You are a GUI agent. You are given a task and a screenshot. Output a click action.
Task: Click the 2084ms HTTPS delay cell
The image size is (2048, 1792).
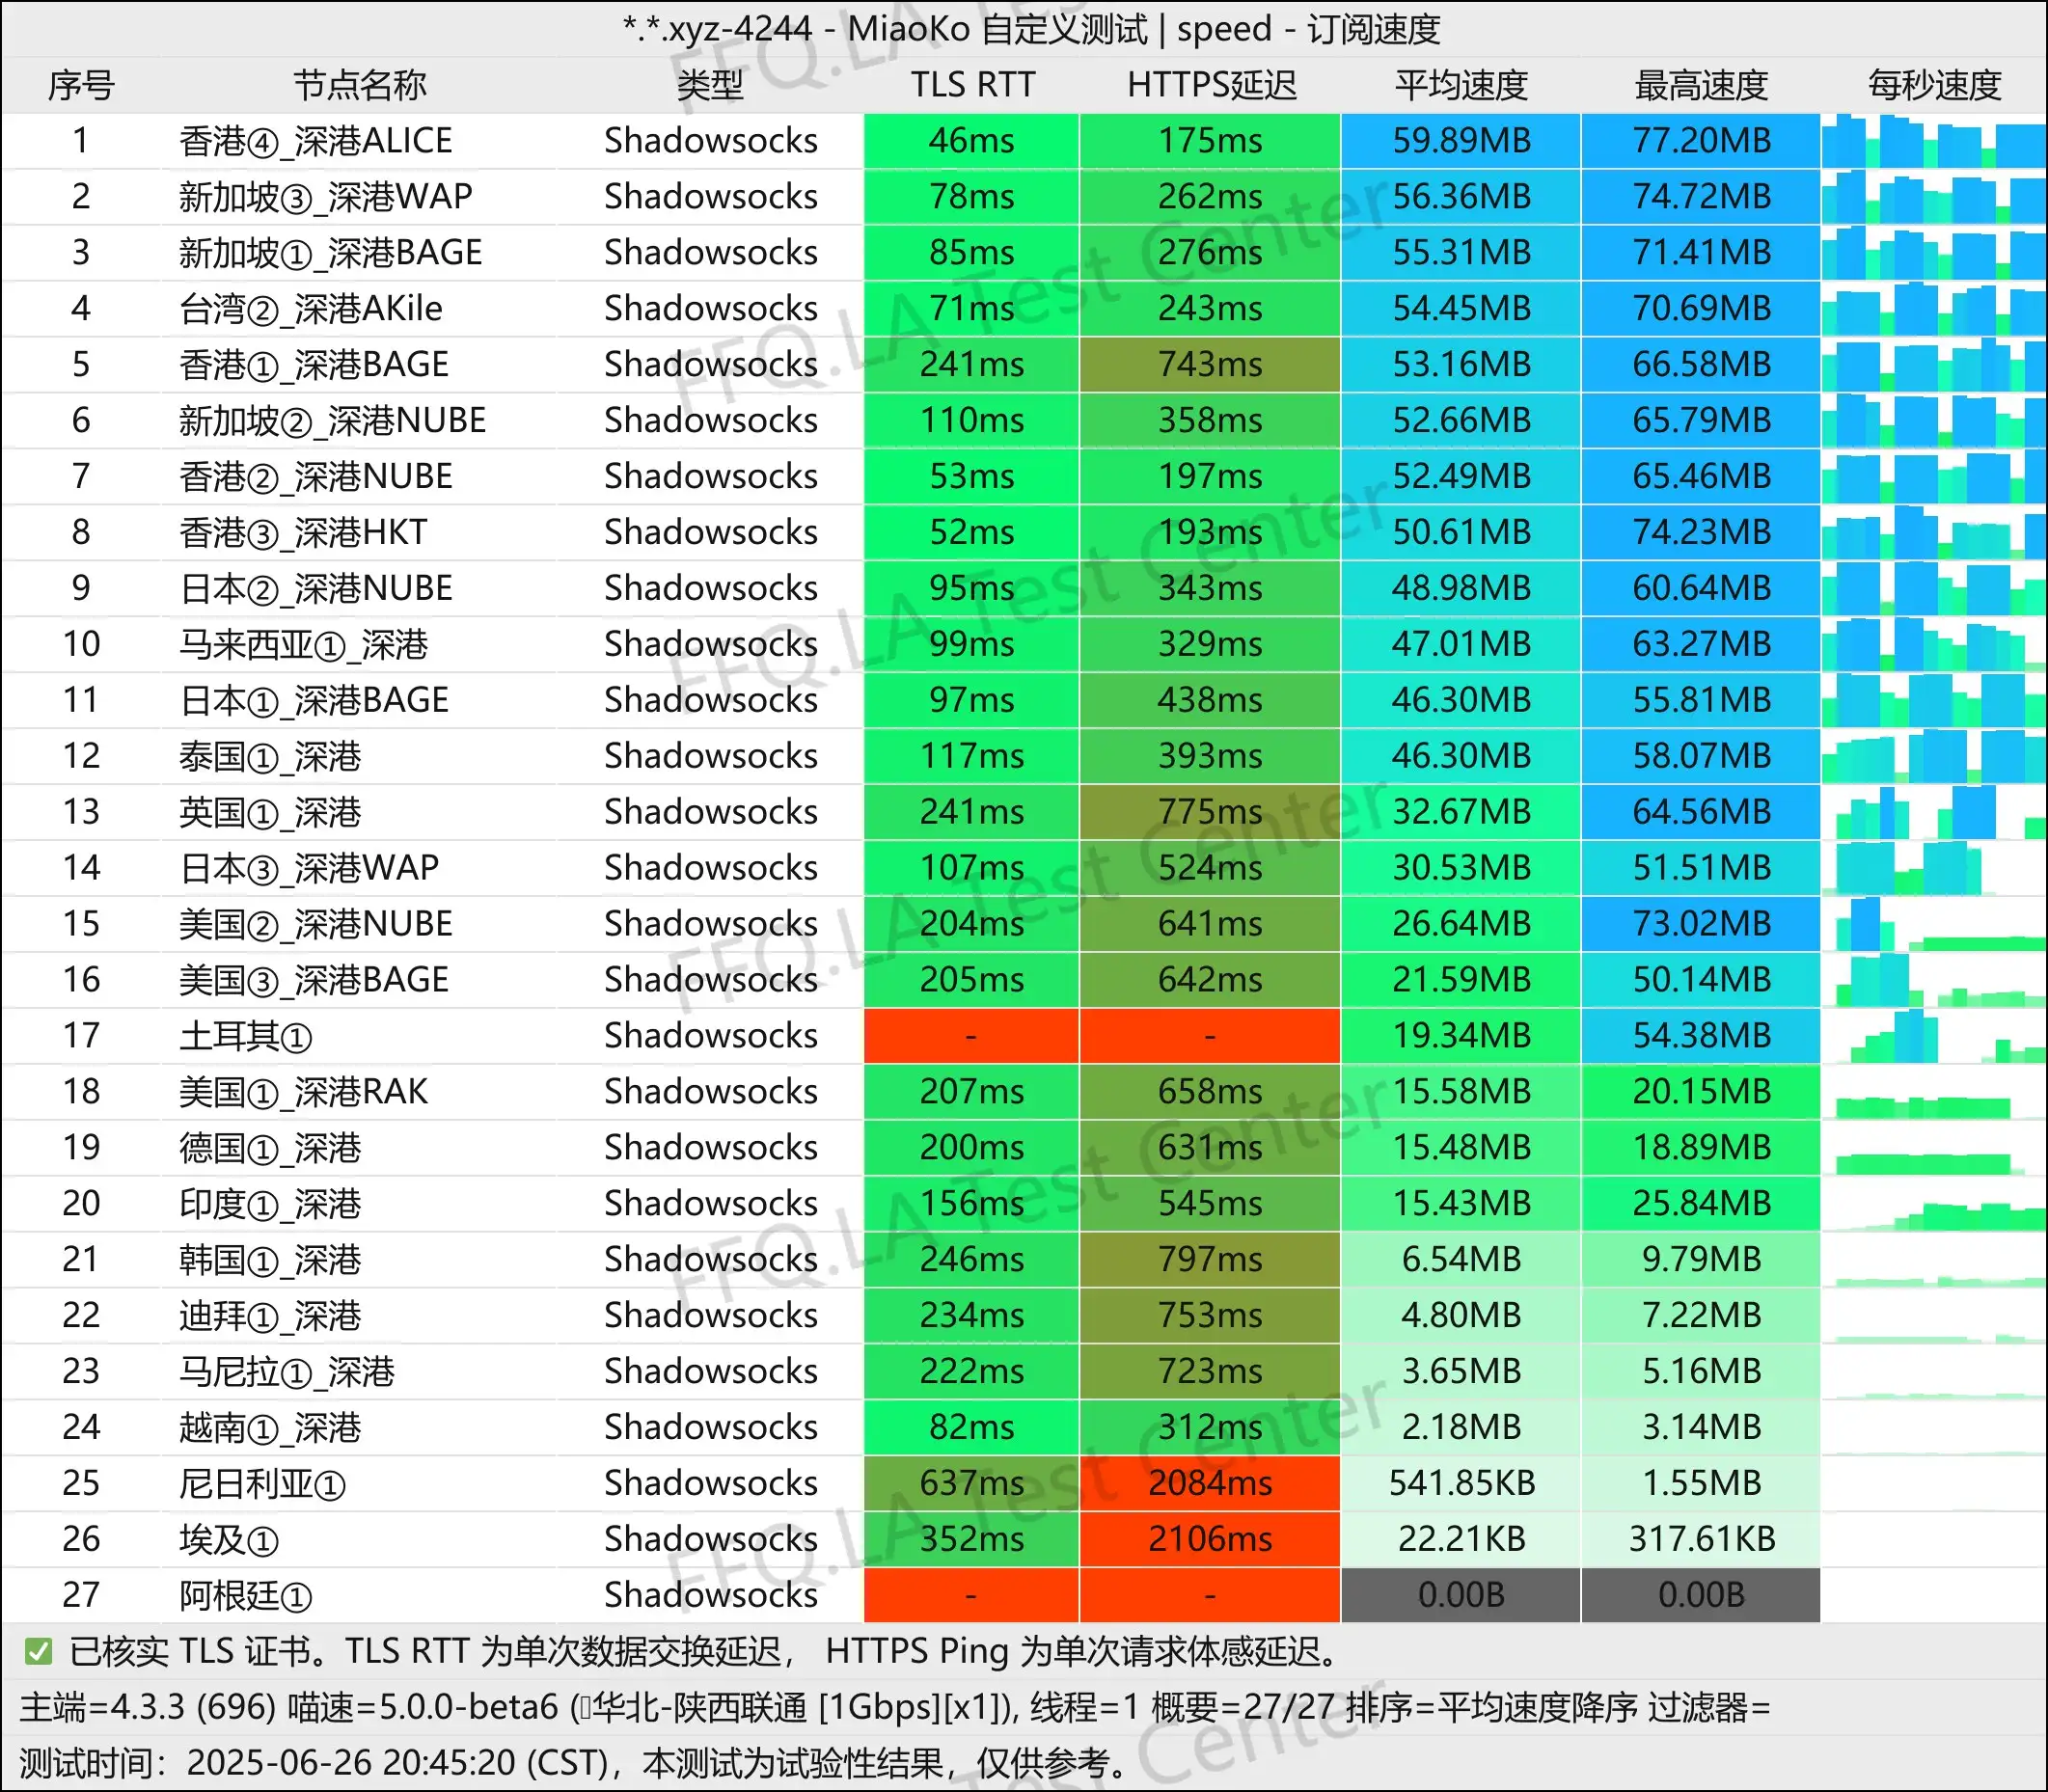coord(1210,1483)
